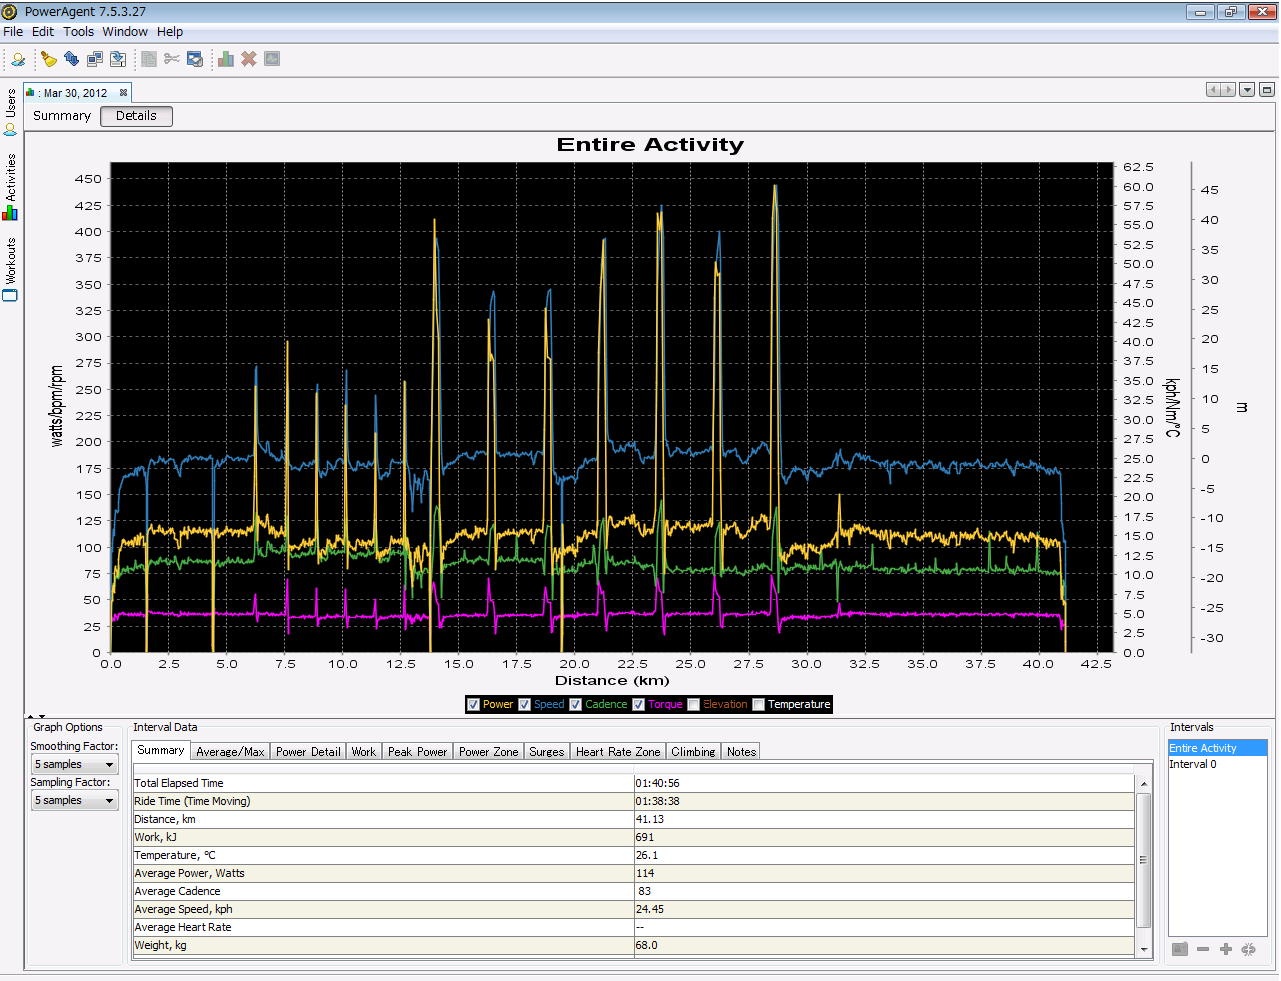Switch to the Surges tab

[546, 751]
